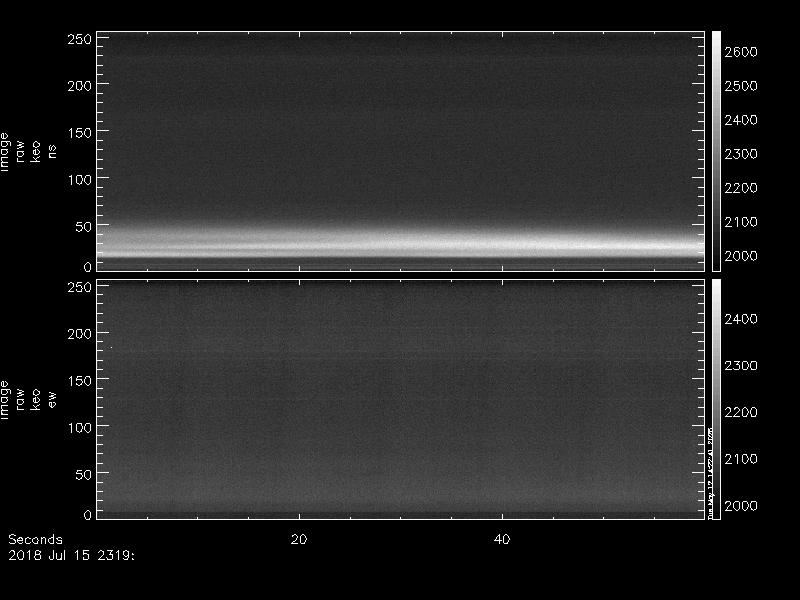
Task: Click the 2200 label on ns colorbar
Action: (x=741, y=188)
